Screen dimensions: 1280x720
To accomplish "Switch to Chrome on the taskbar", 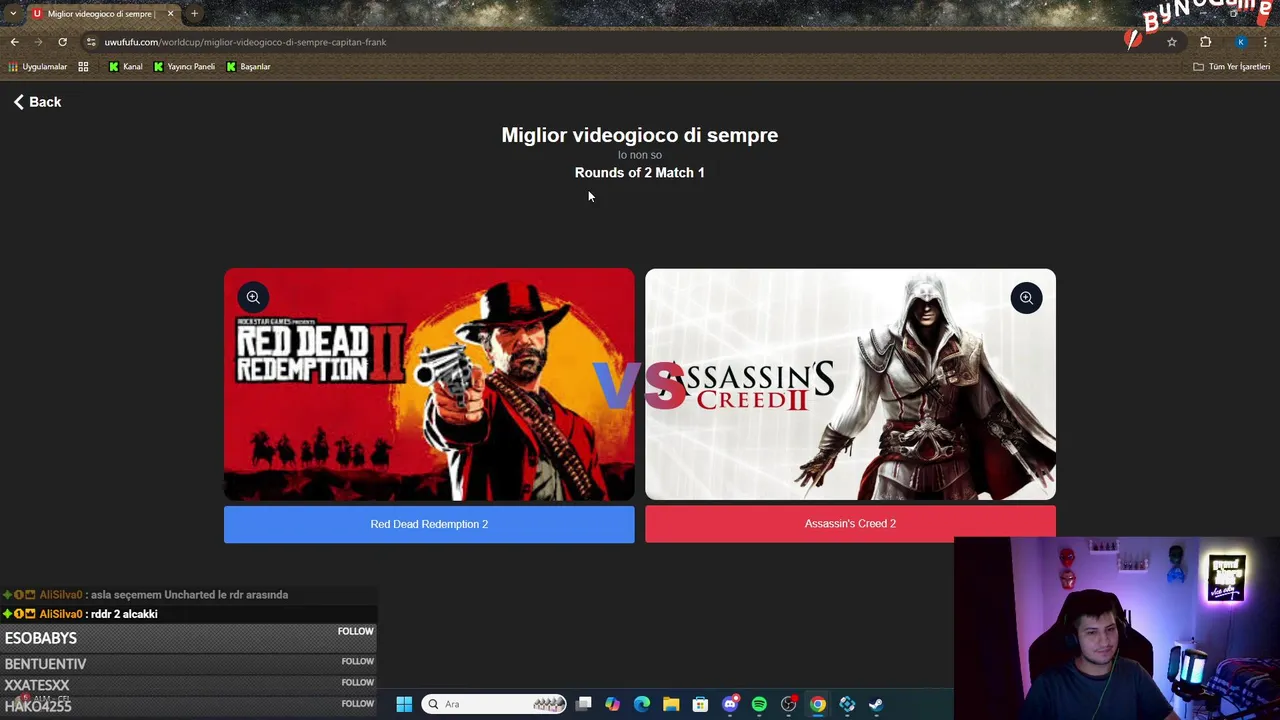I will pos(818,704).
